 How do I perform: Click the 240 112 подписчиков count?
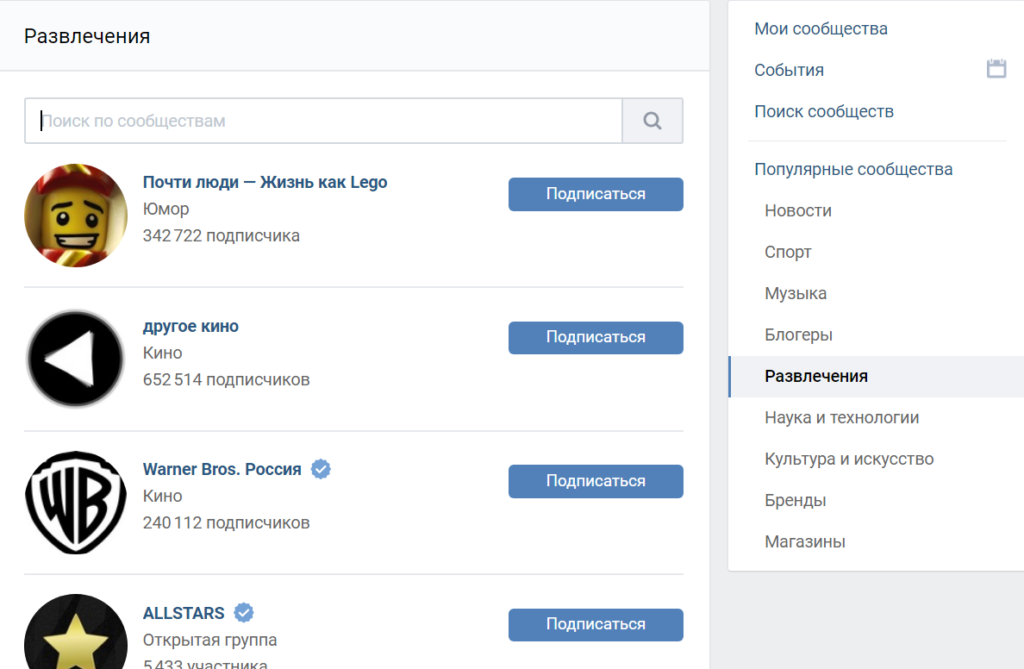[x=226, y=523]
